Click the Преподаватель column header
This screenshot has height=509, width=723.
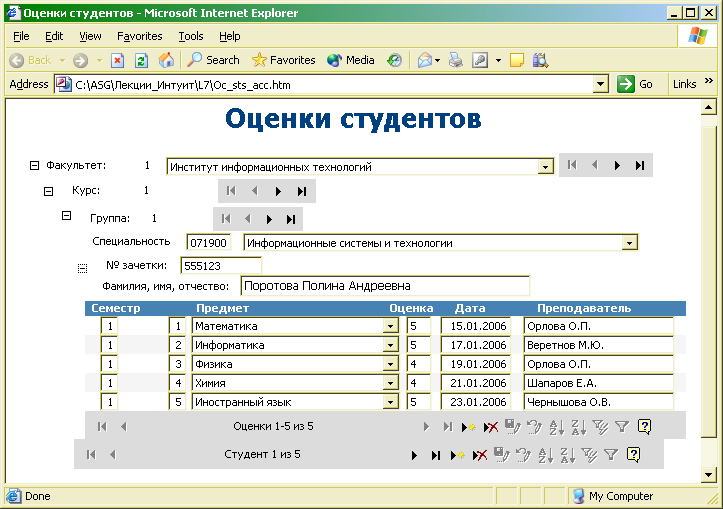(584, 308)
